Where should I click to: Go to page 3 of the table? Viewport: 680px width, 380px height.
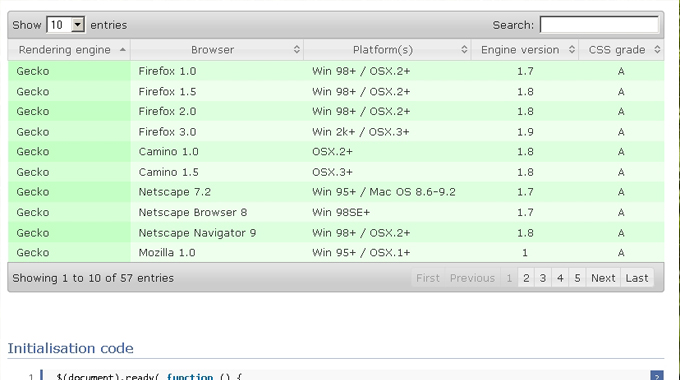pos(543,278)
